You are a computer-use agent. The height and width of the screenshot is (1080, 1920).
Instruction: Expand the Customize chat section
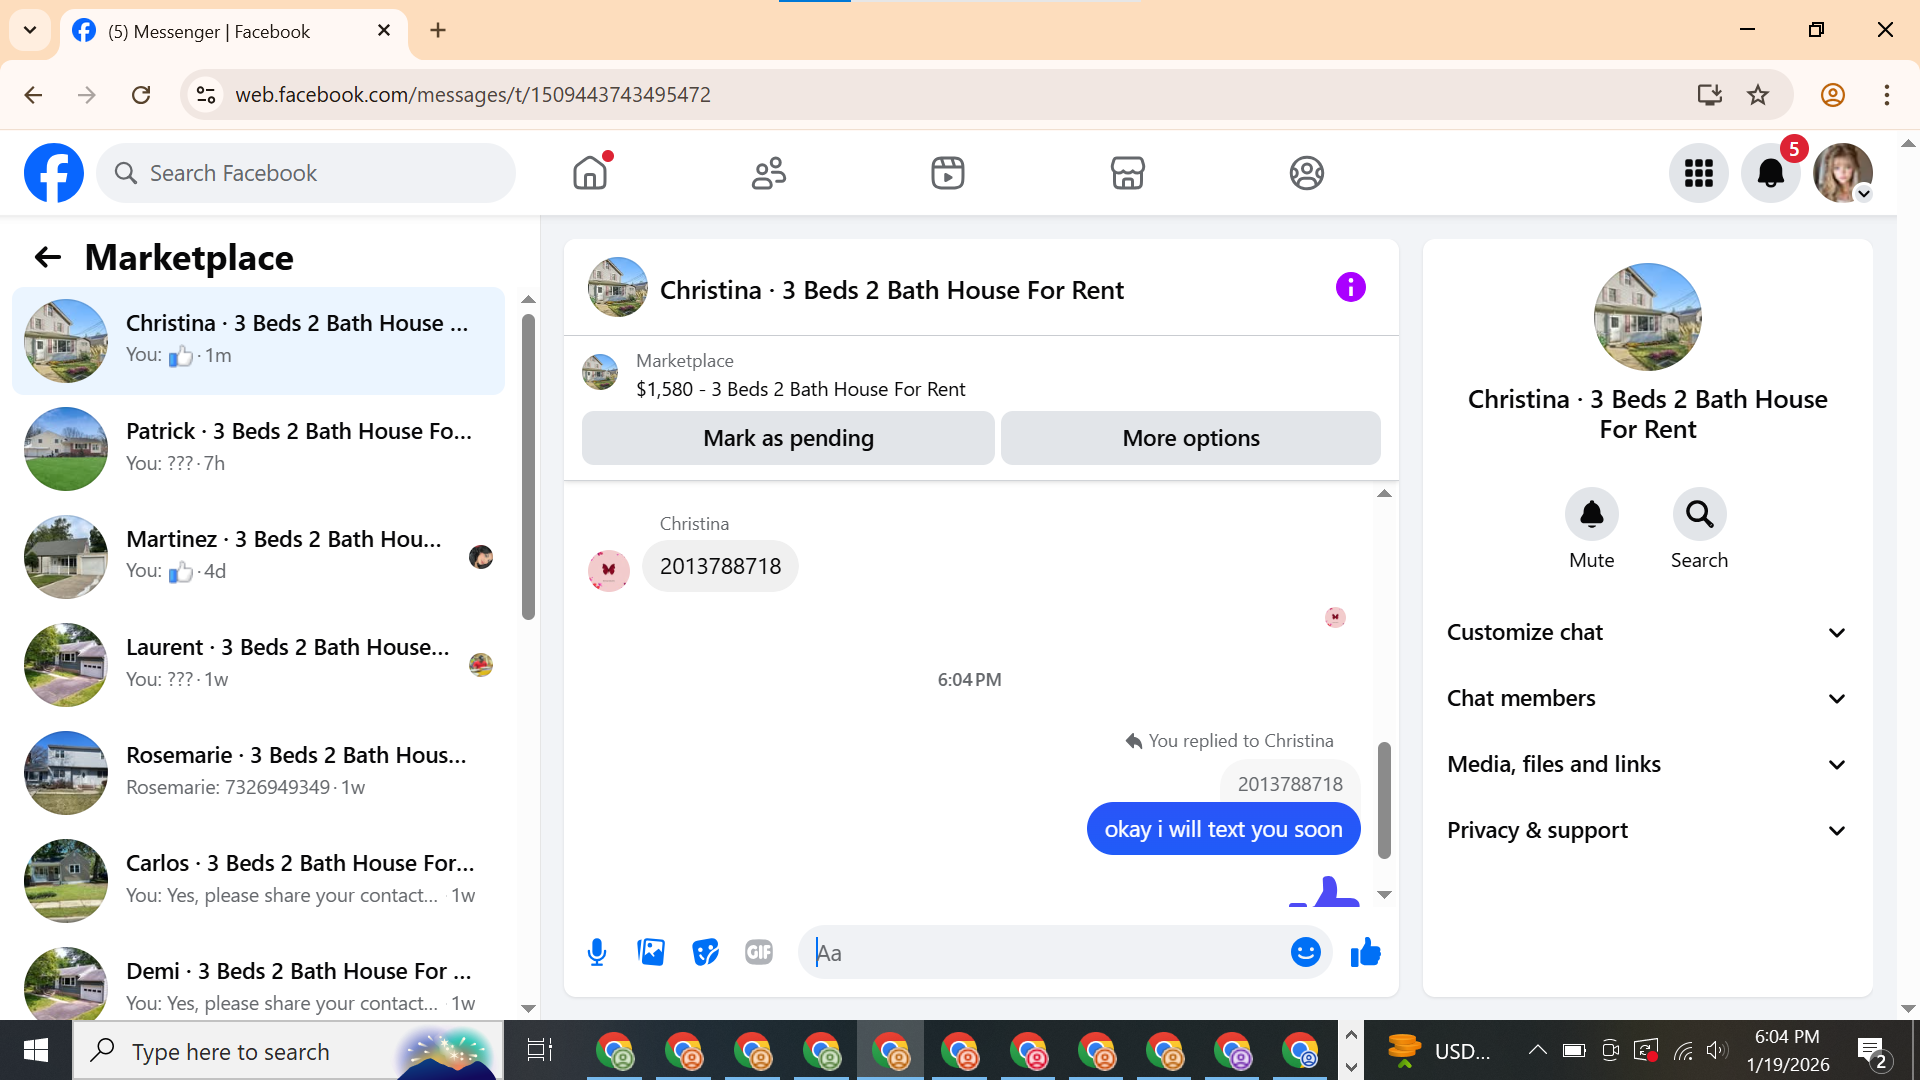(x=1647, y=633)
